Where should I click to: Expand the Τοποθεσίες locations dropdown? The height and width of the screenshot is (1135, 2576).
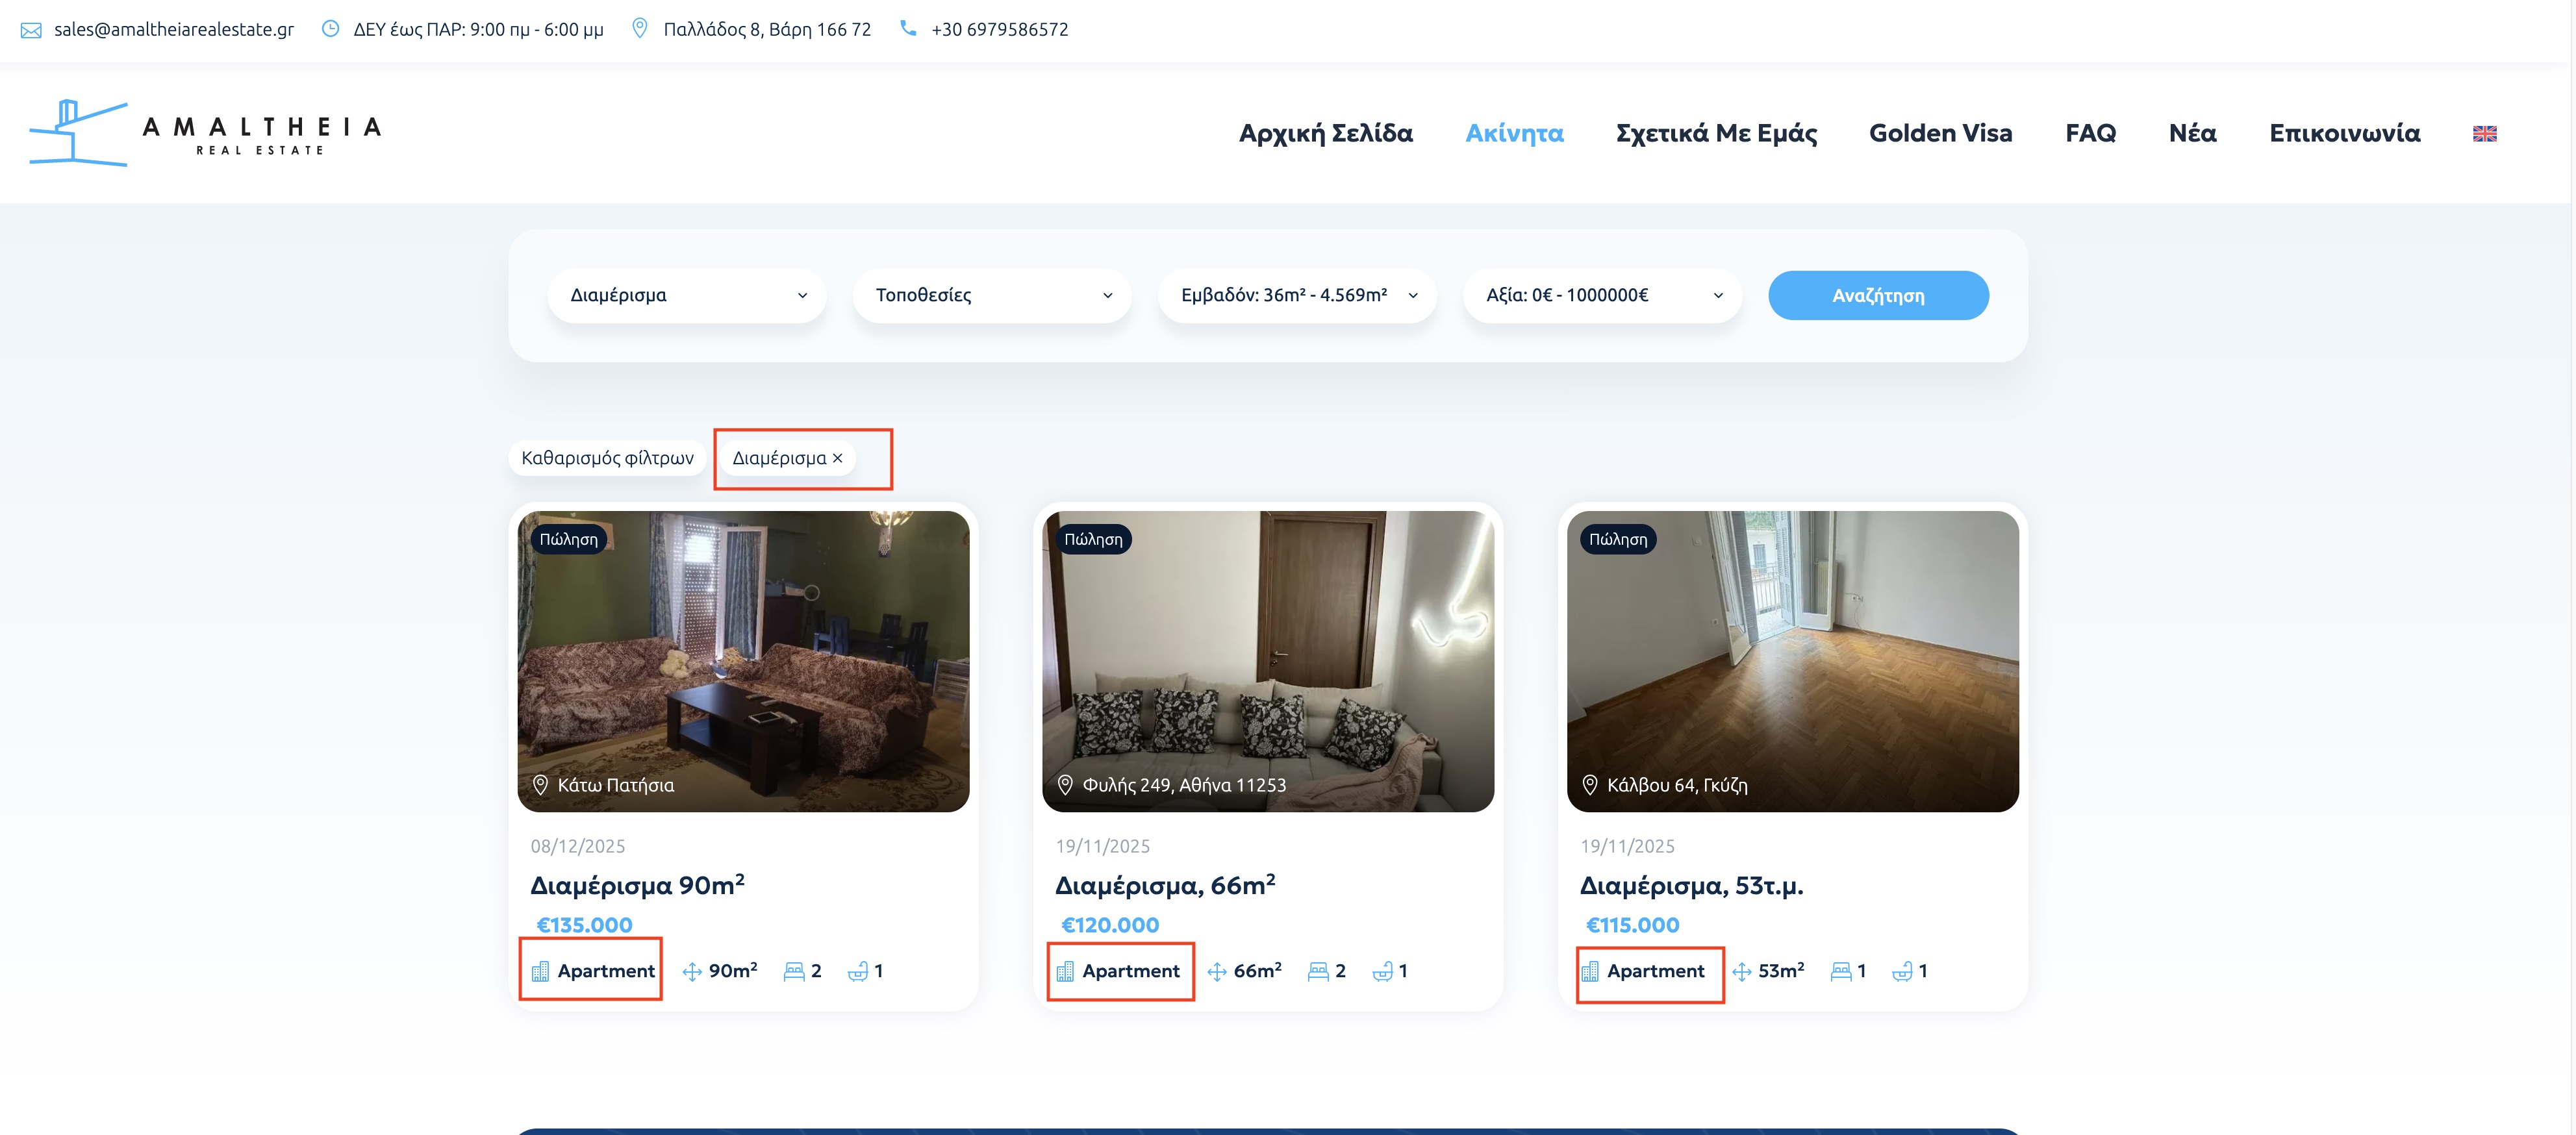[992, 295]
